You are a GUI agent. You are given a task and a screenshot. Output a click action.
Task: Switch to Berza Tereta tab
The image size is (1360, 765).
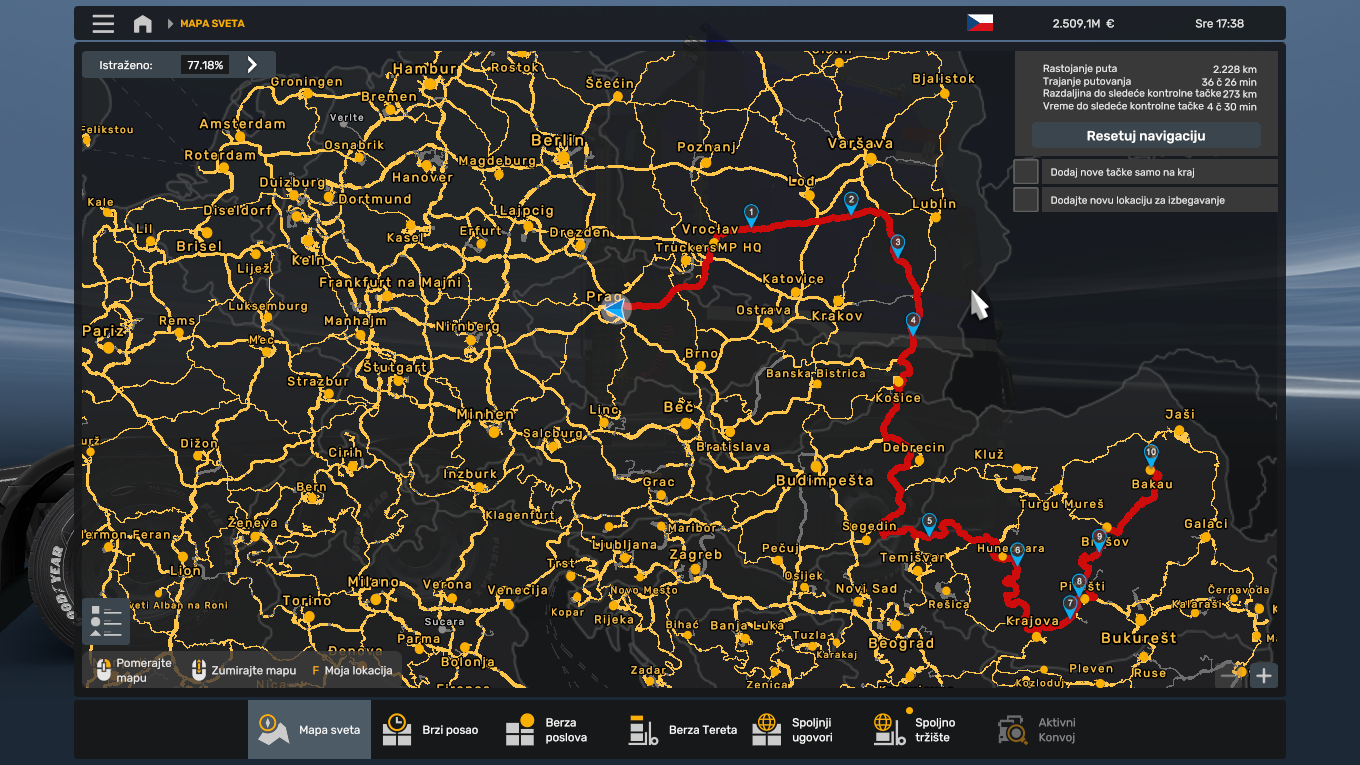click(x=681, y=730)
